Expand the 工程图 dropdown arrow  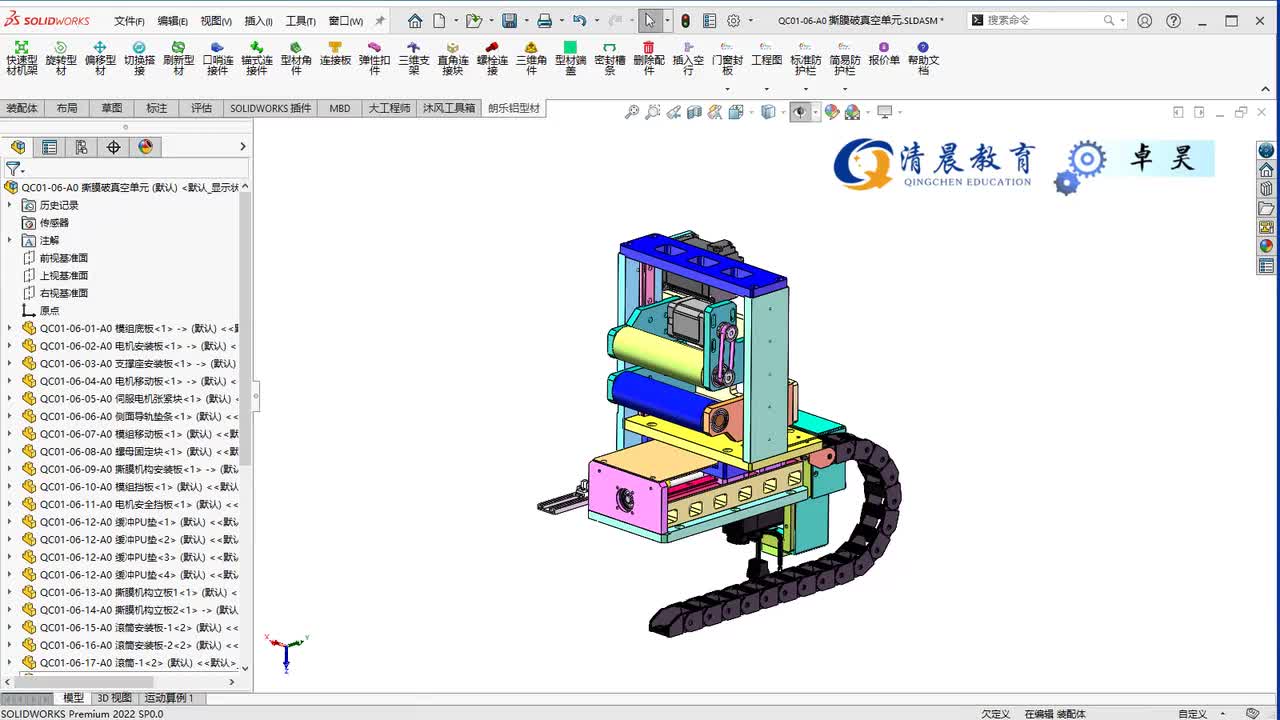click(x=767, y=88)
